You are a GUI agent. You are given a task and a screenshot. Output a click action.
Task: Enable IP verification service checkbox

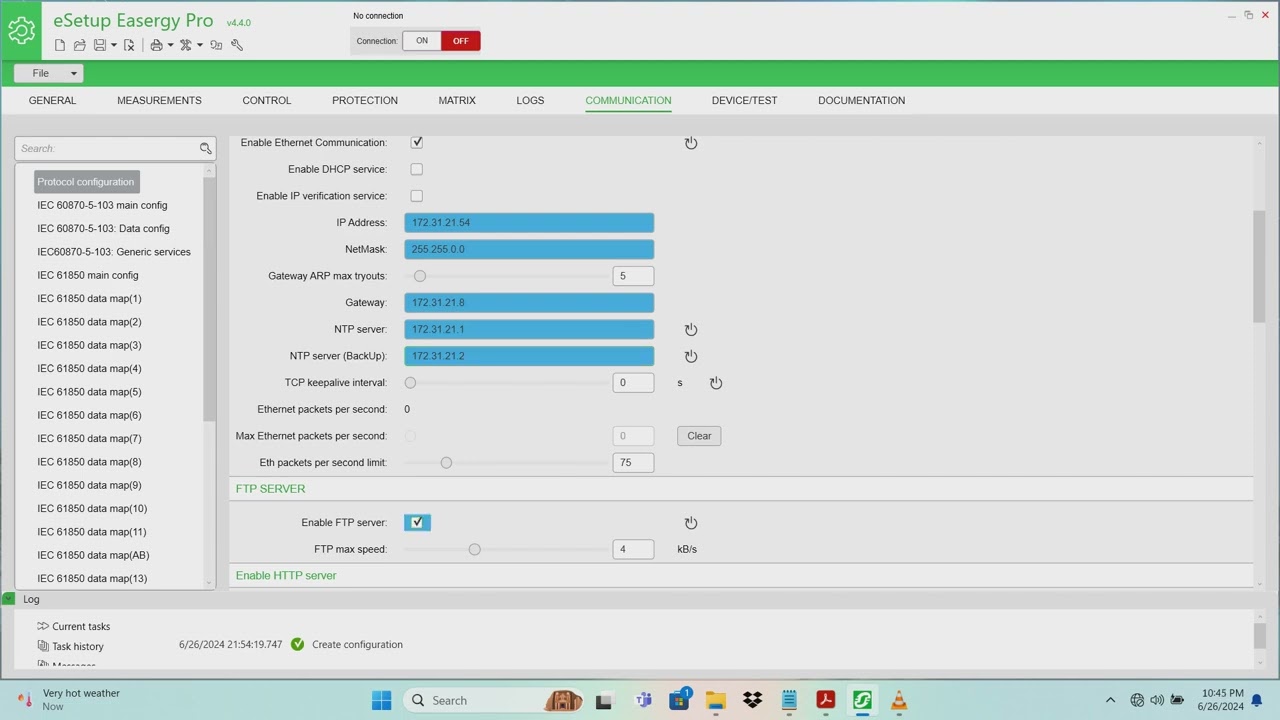coord(417,196)
